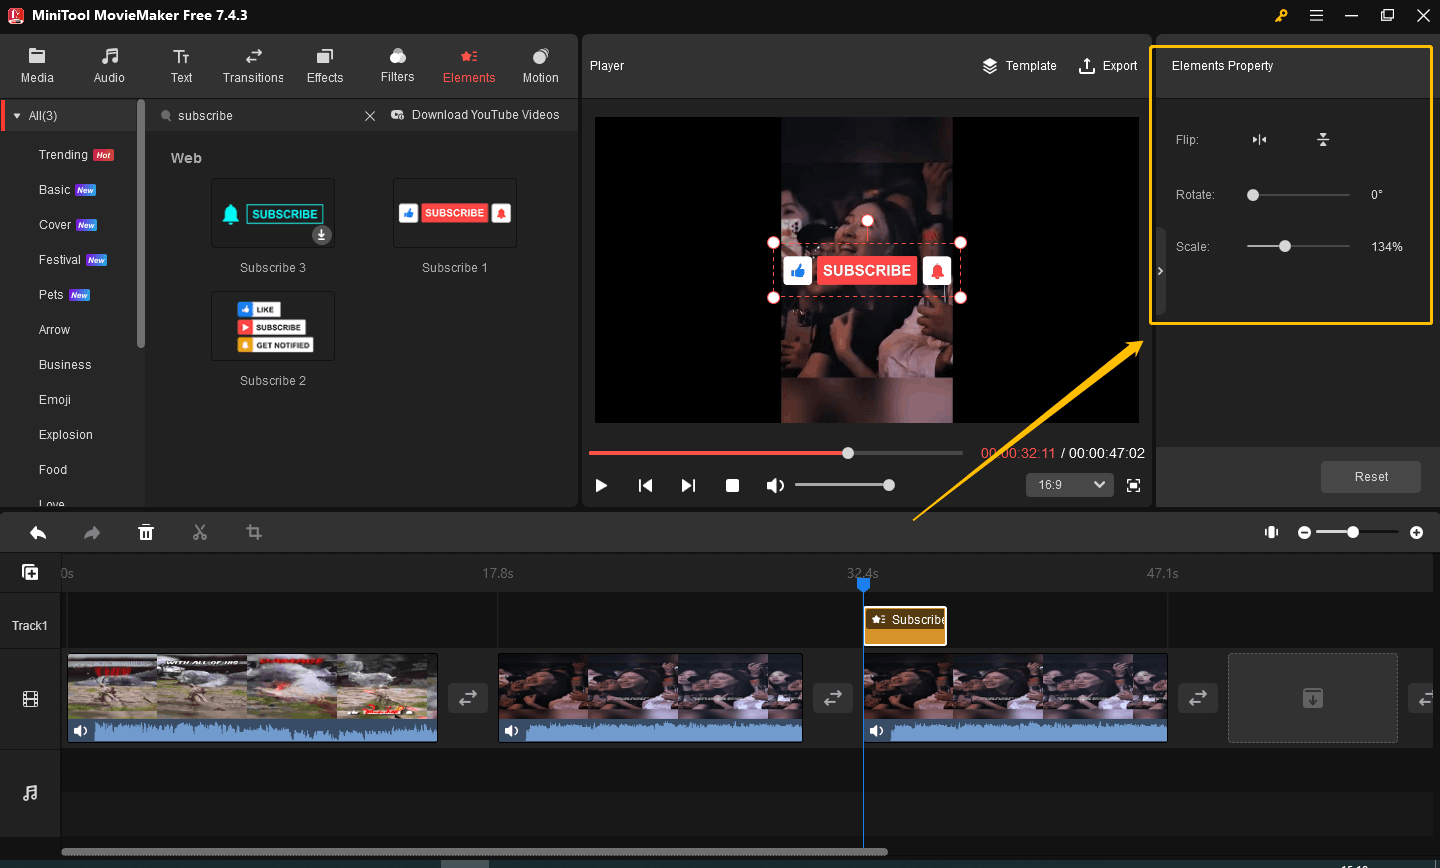Select the Emoji category

point(55,400)
